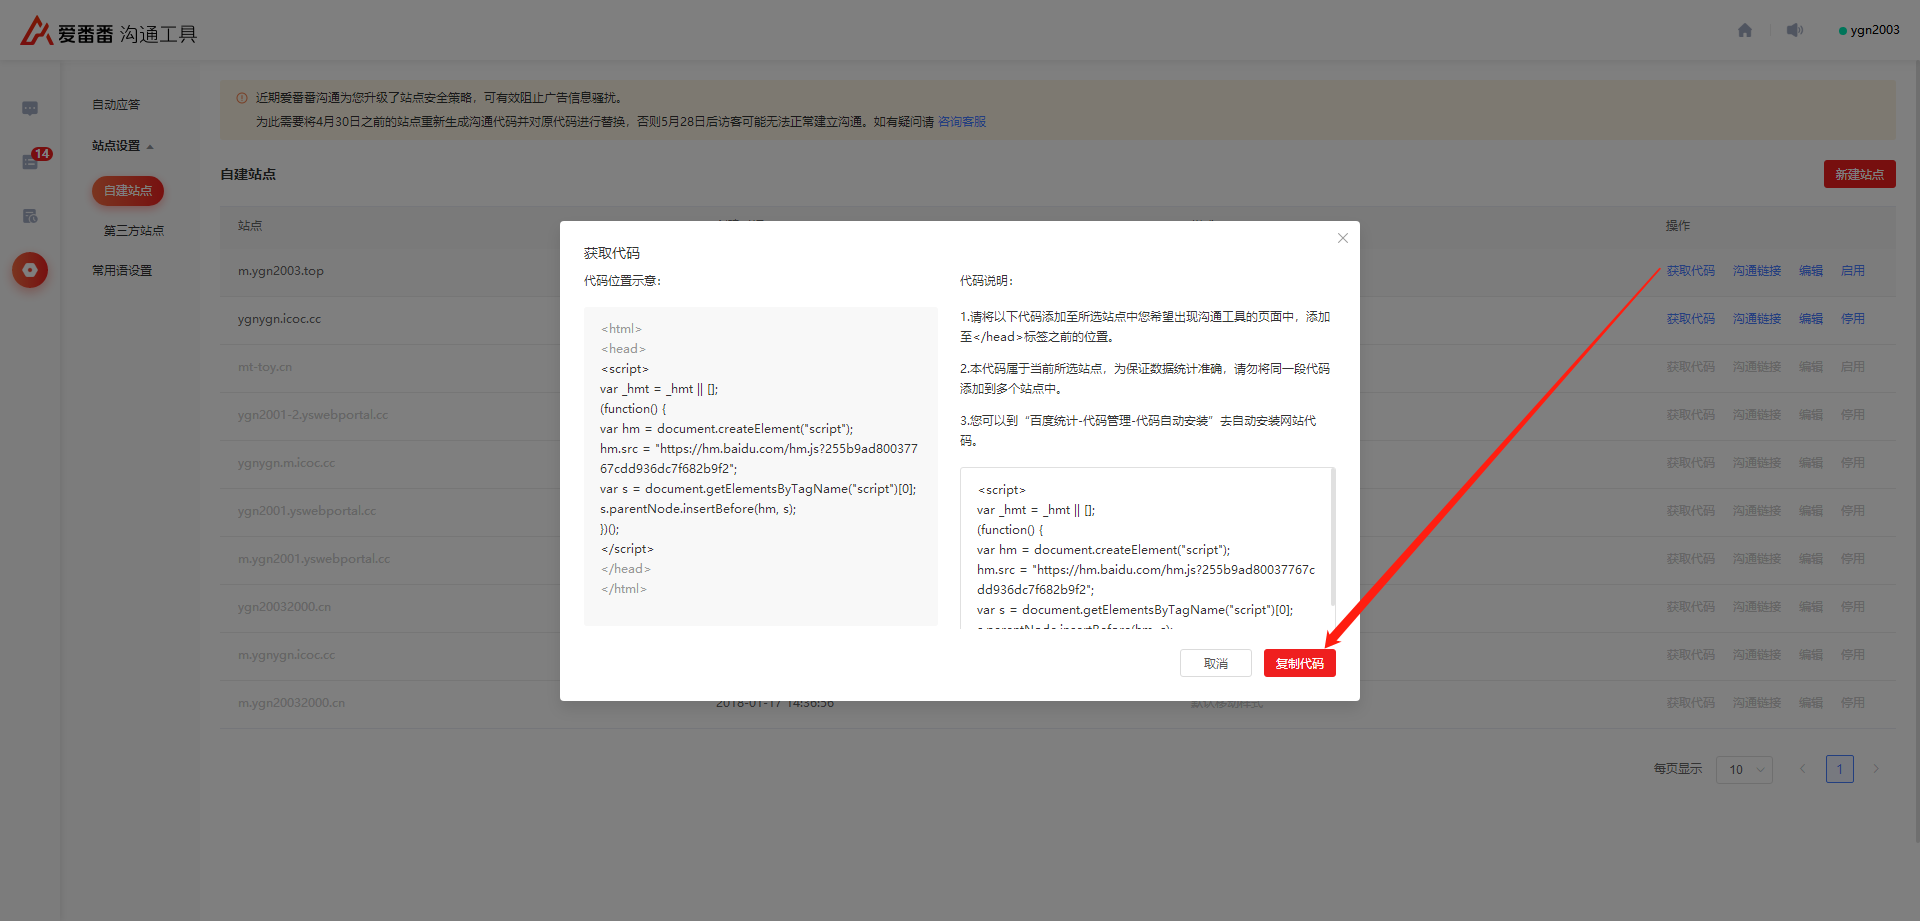Open the chat messages sidebar icon
Image resolution: width=1920 pixels, height=921 pixels.
click(30, 108)
